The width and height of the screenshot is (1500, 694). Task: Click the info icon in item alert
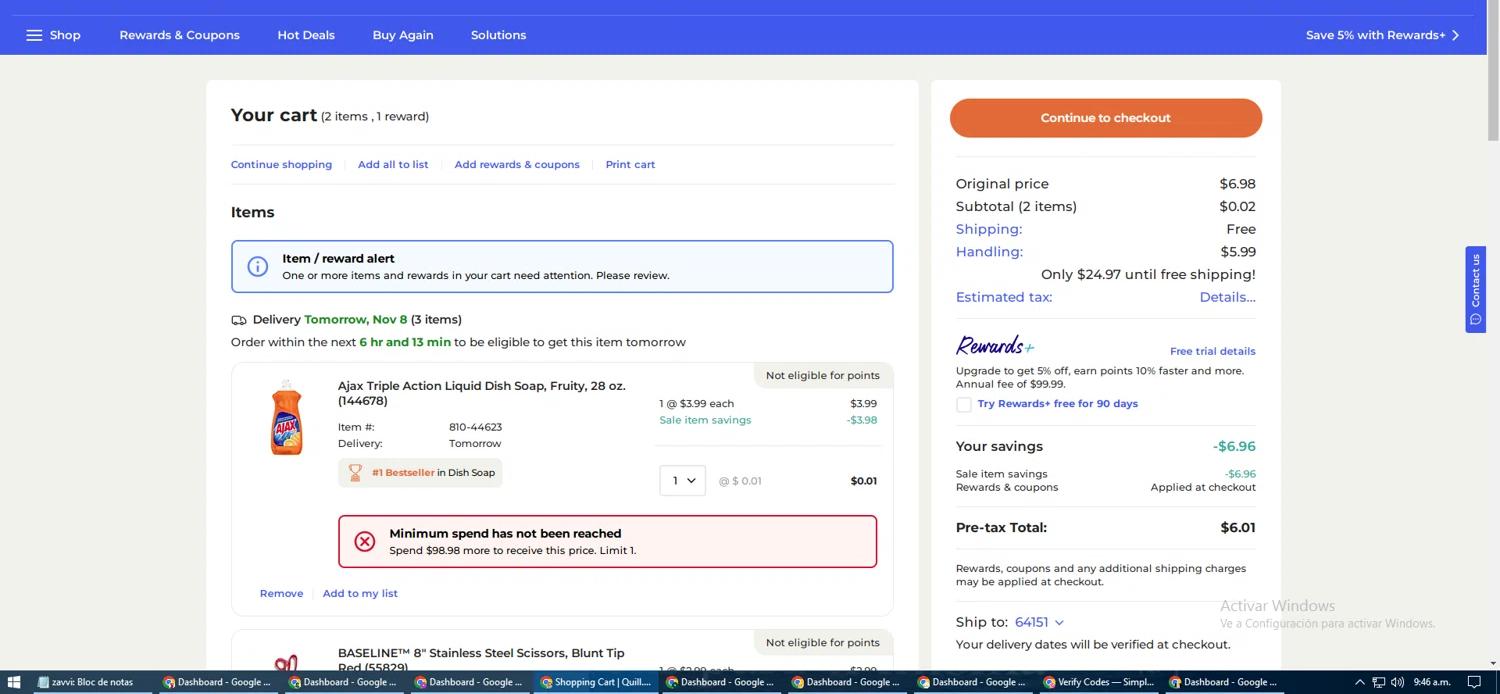pos(258,267)
